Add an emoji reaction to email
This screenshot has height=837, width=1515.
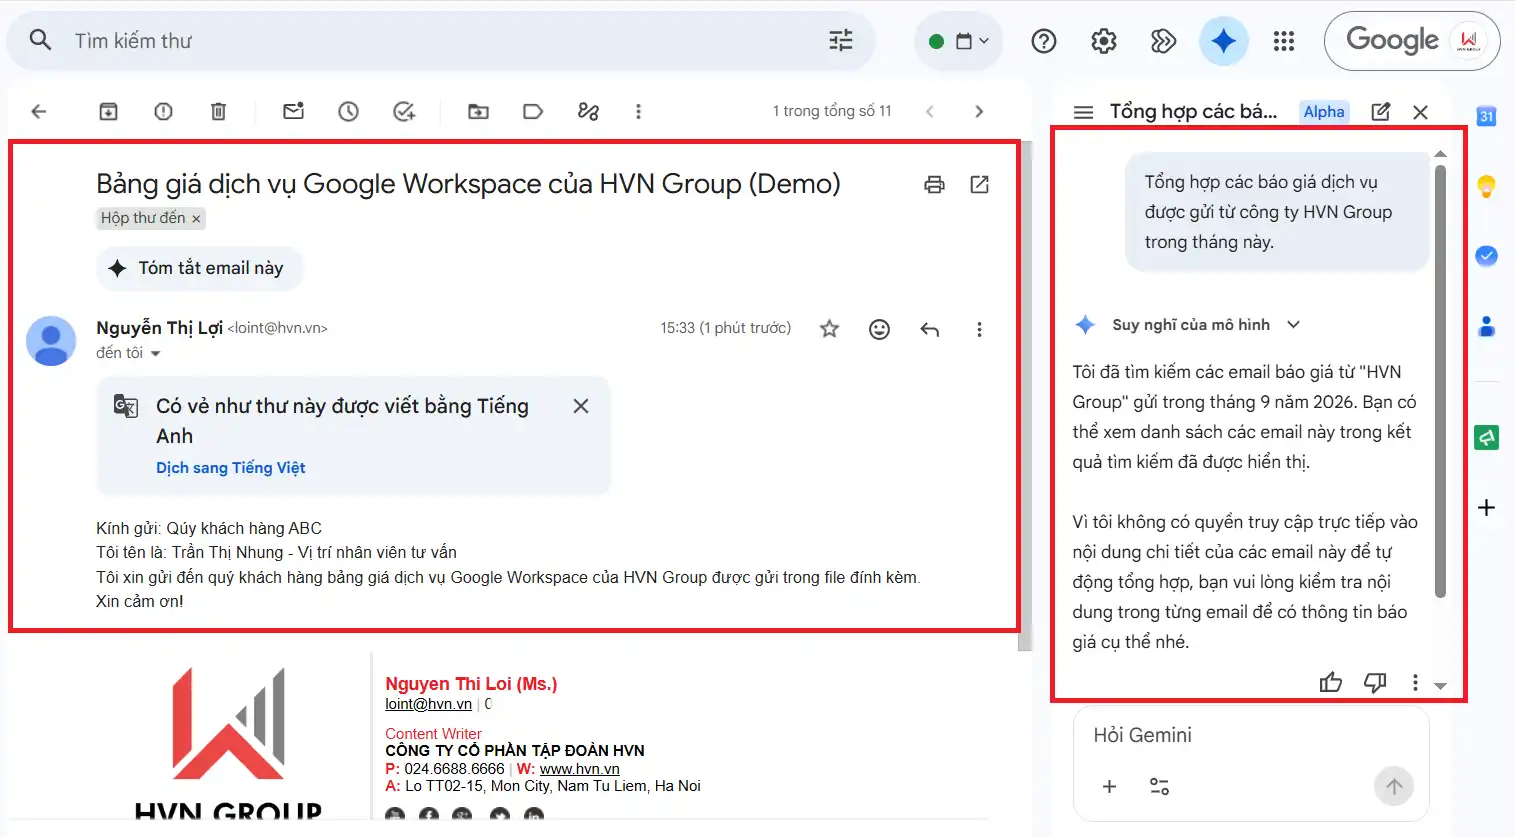879,328
